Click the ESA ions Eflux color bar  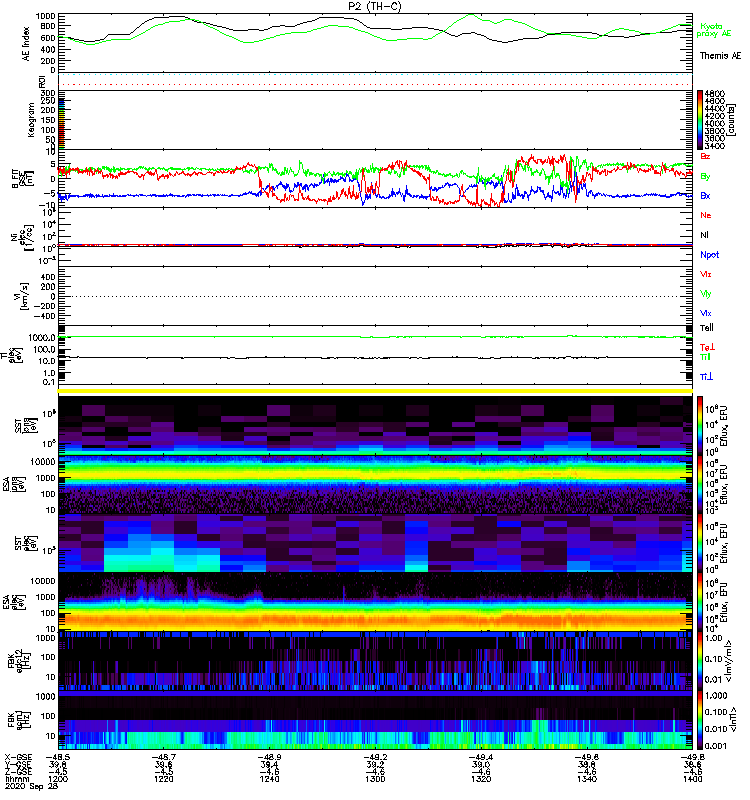click(x=700, y=484)
